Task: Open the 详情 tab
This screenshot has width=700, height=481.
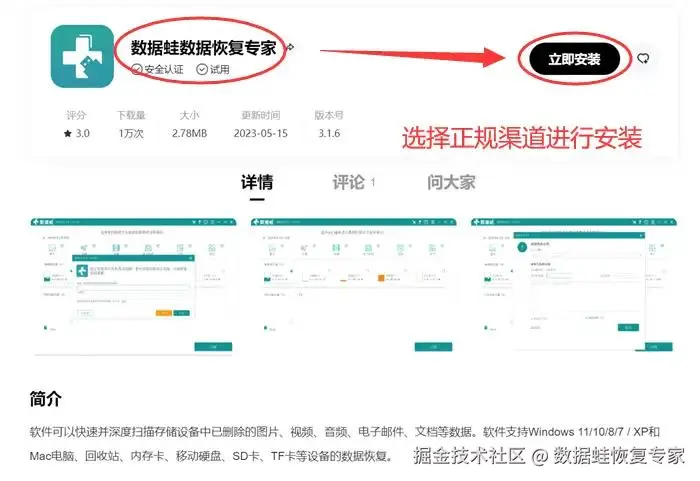Action: point(257,182)
